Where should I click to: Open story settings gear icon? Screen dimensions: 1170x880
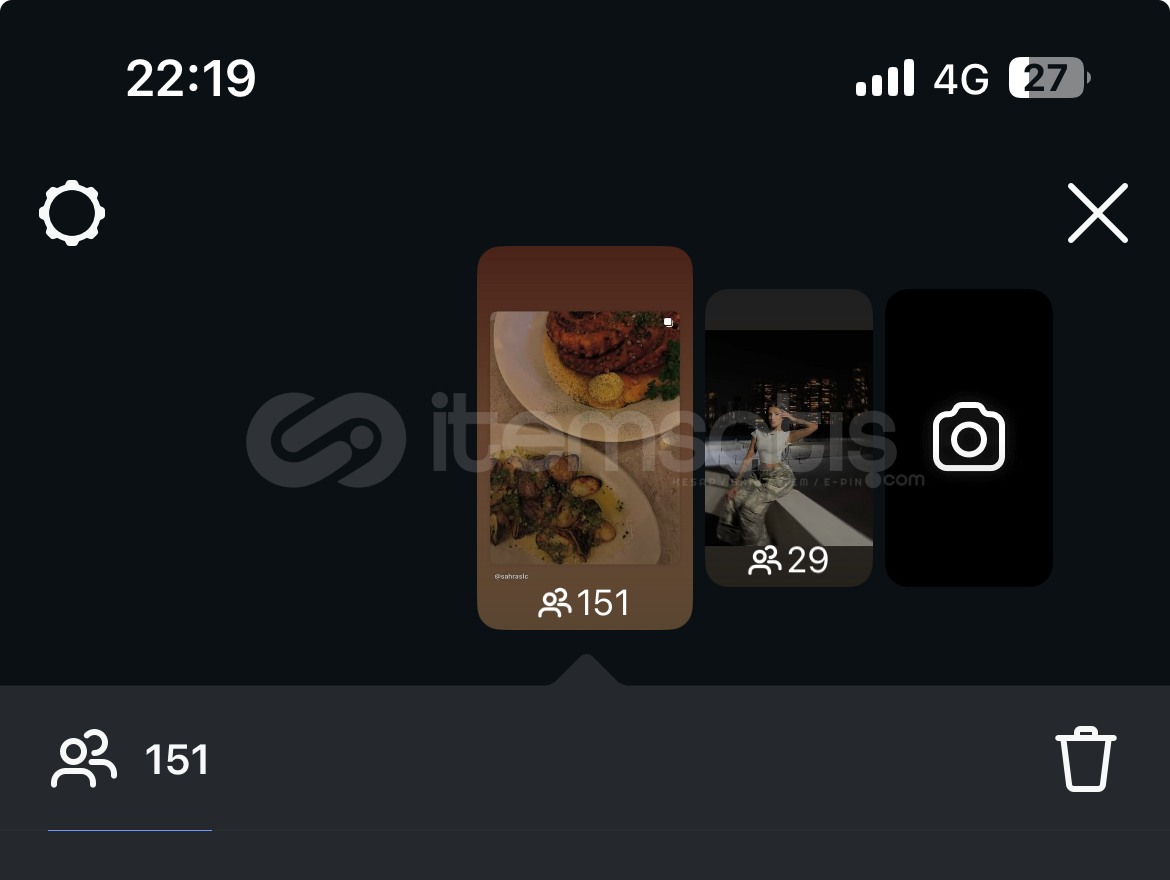click(72, 213)
